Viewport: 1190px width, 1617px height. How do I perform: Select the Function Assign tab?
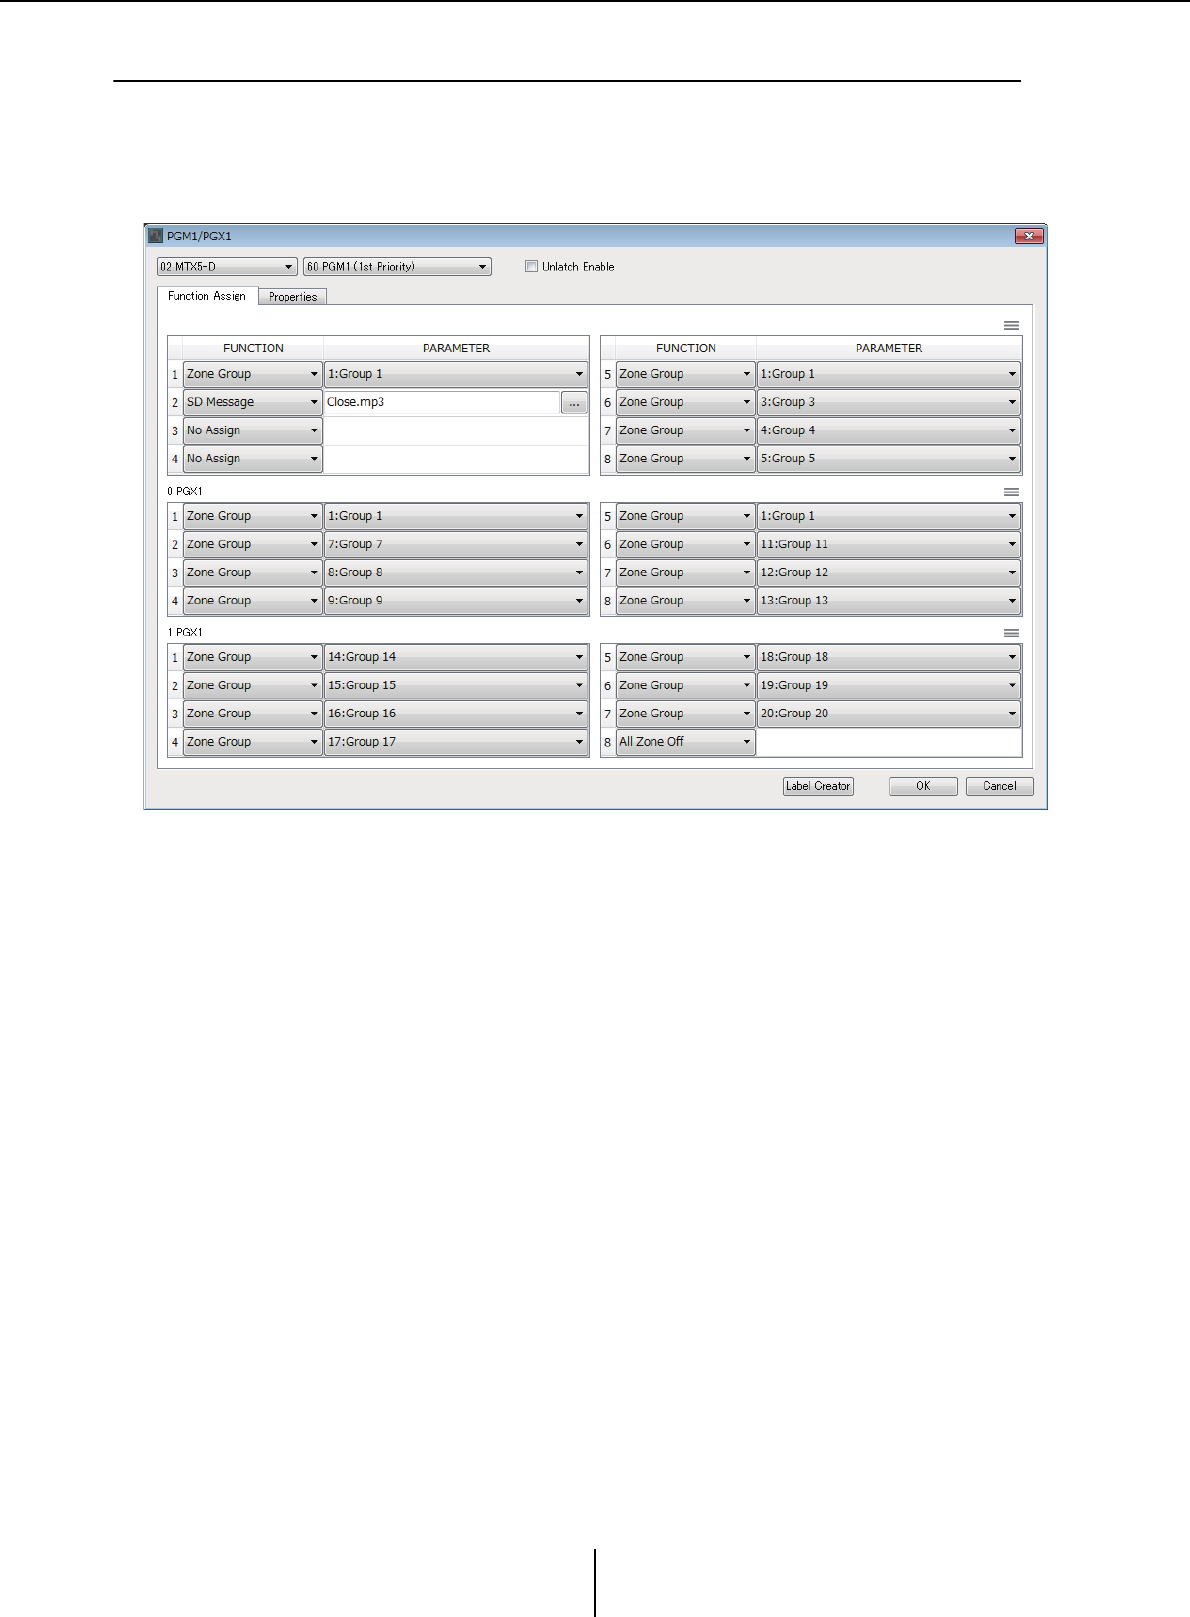click(207, 296)
